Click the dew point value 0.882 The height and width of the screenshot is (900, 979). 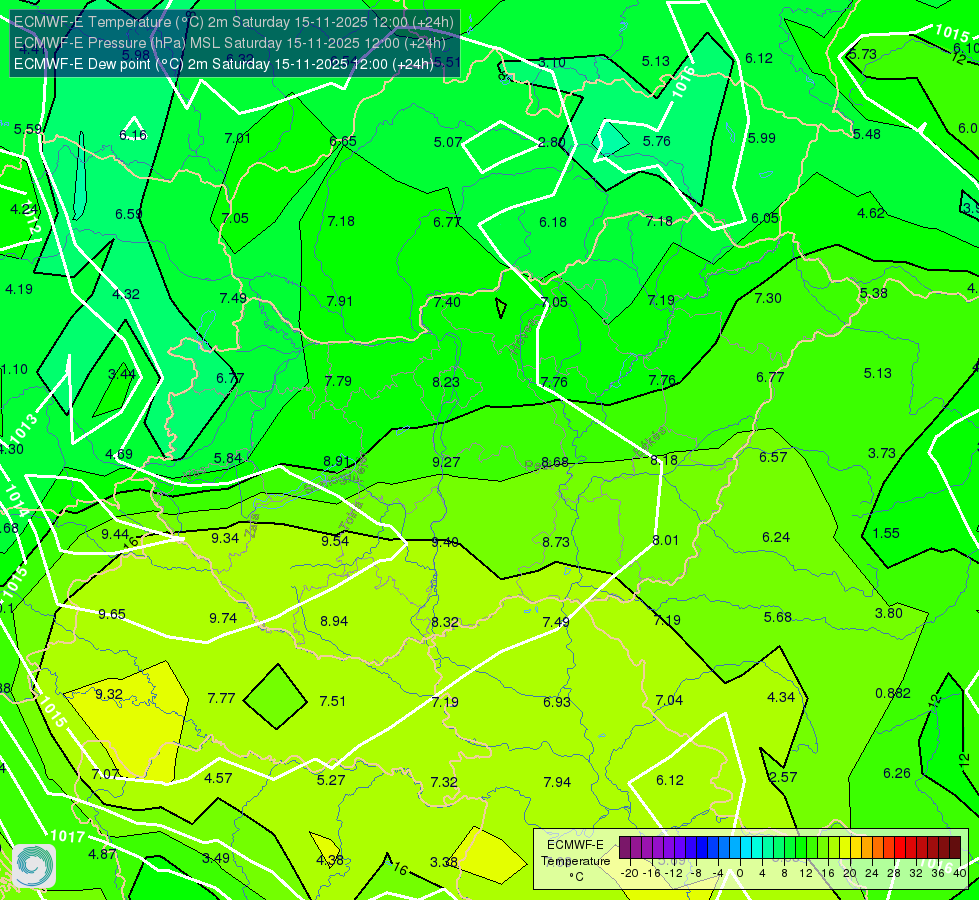[893, 693]
